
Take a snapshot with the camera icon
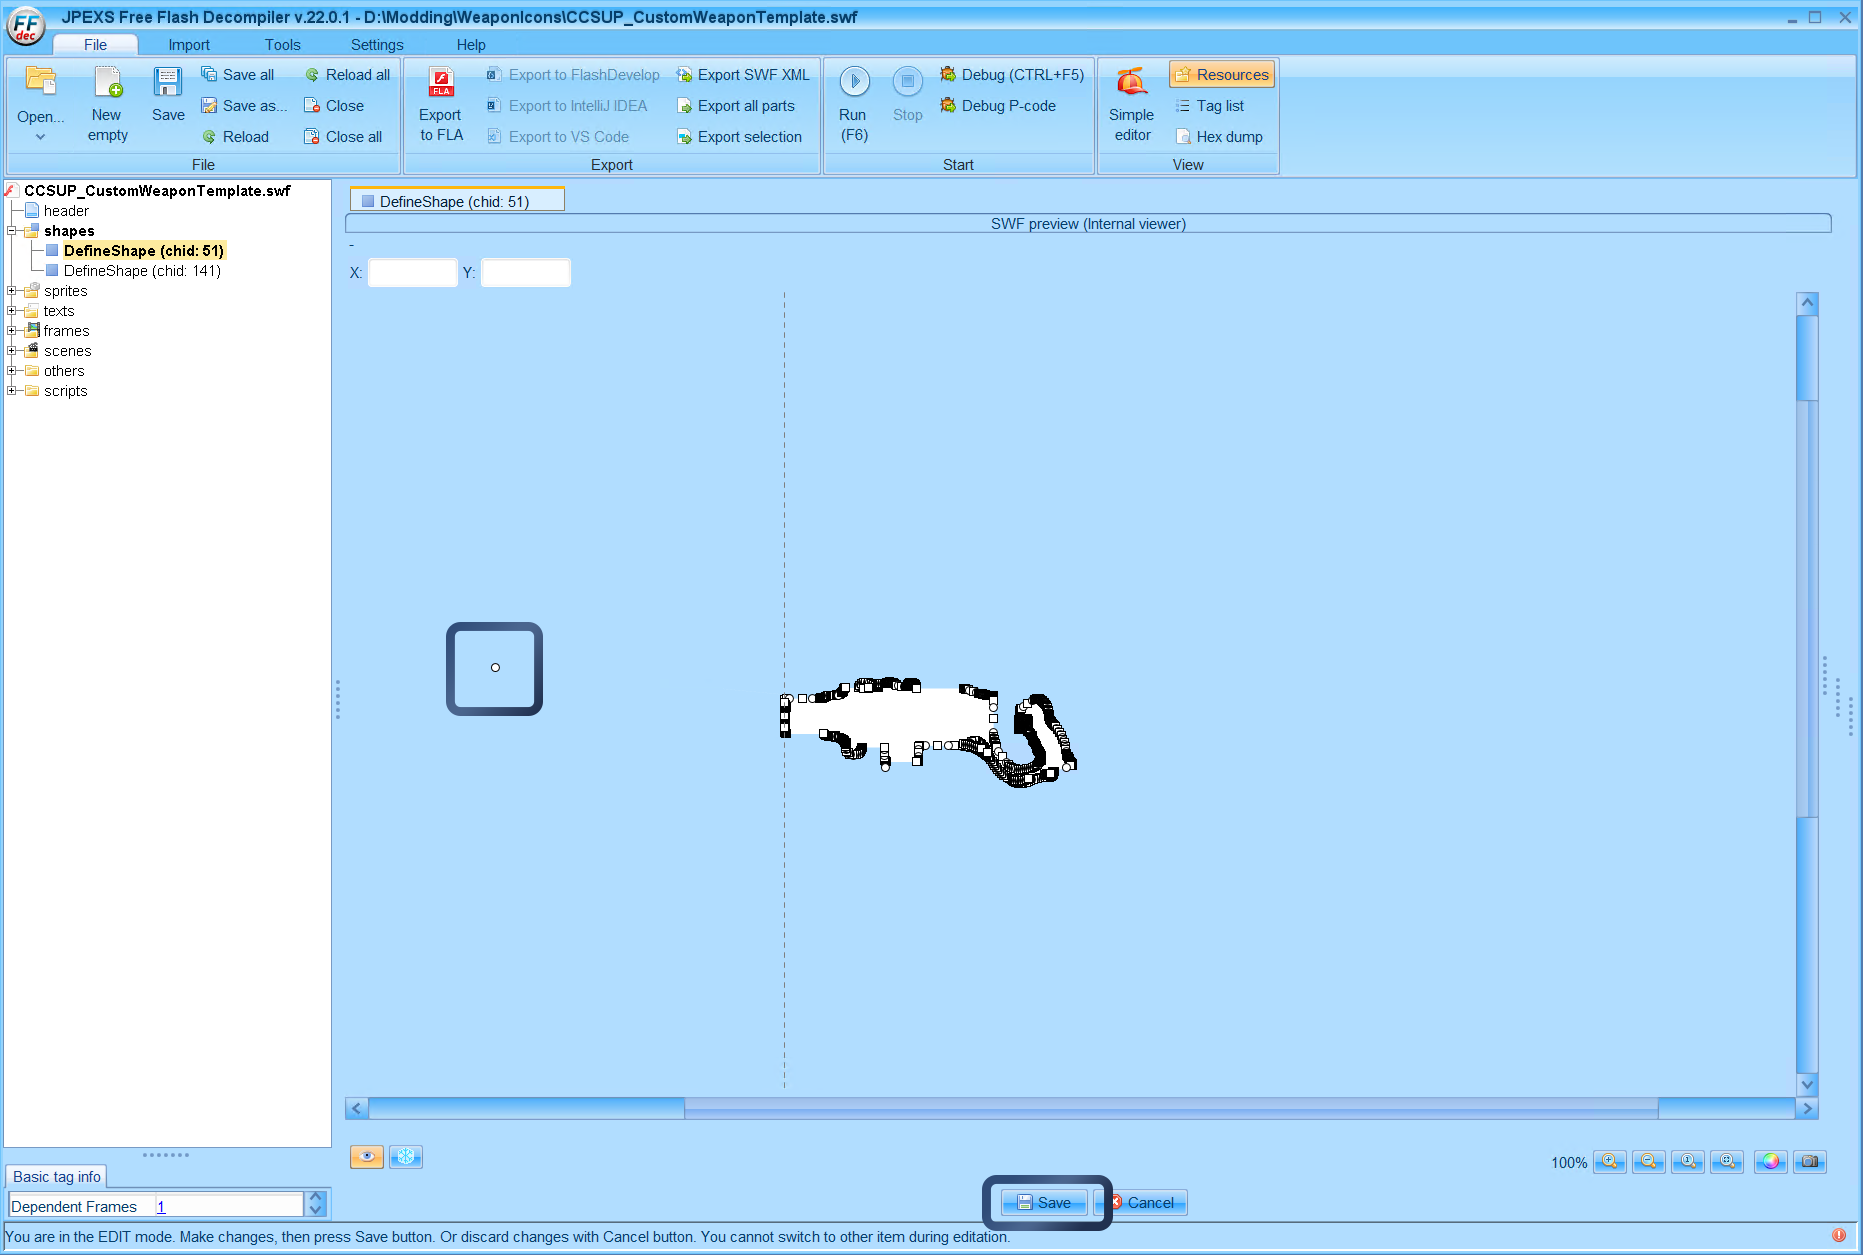1809,1162
